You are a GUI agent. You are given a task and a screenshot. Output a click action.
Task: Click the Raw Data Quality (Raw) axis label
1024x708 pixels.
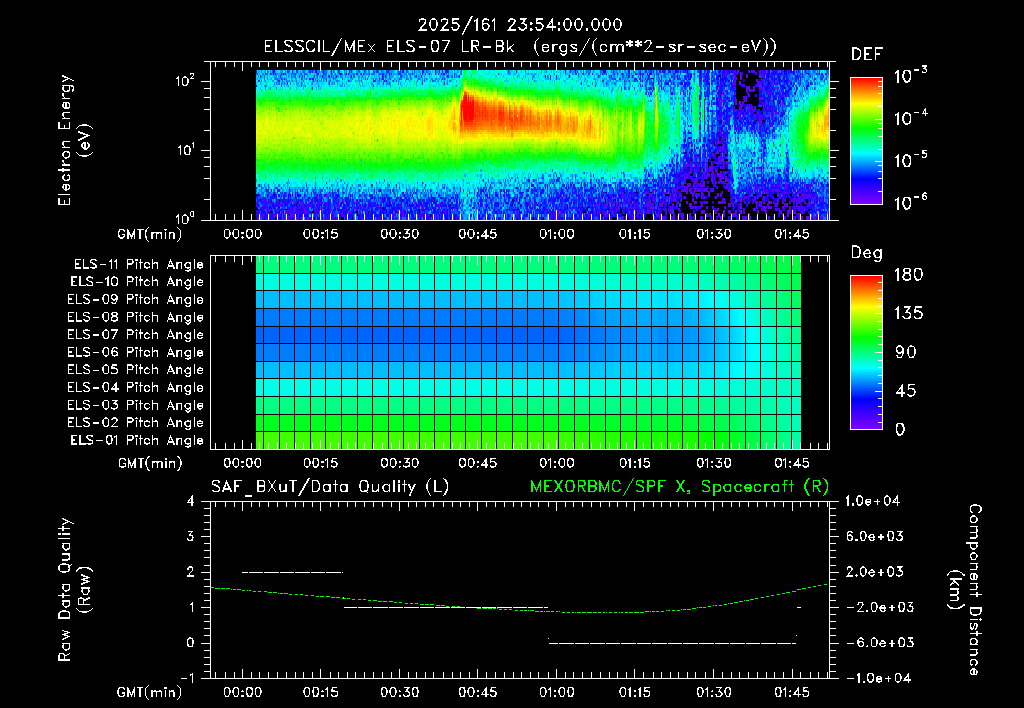(x=74, y=589)
